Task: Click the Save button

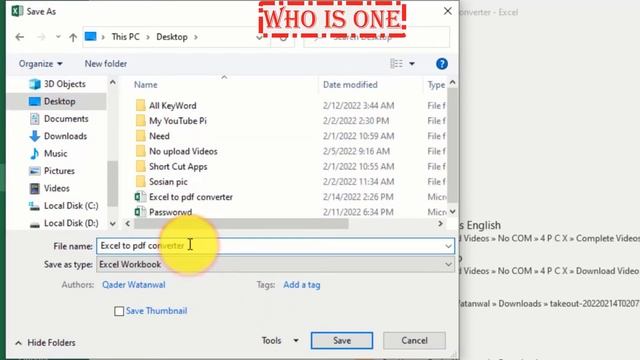Action: point(342,340)
